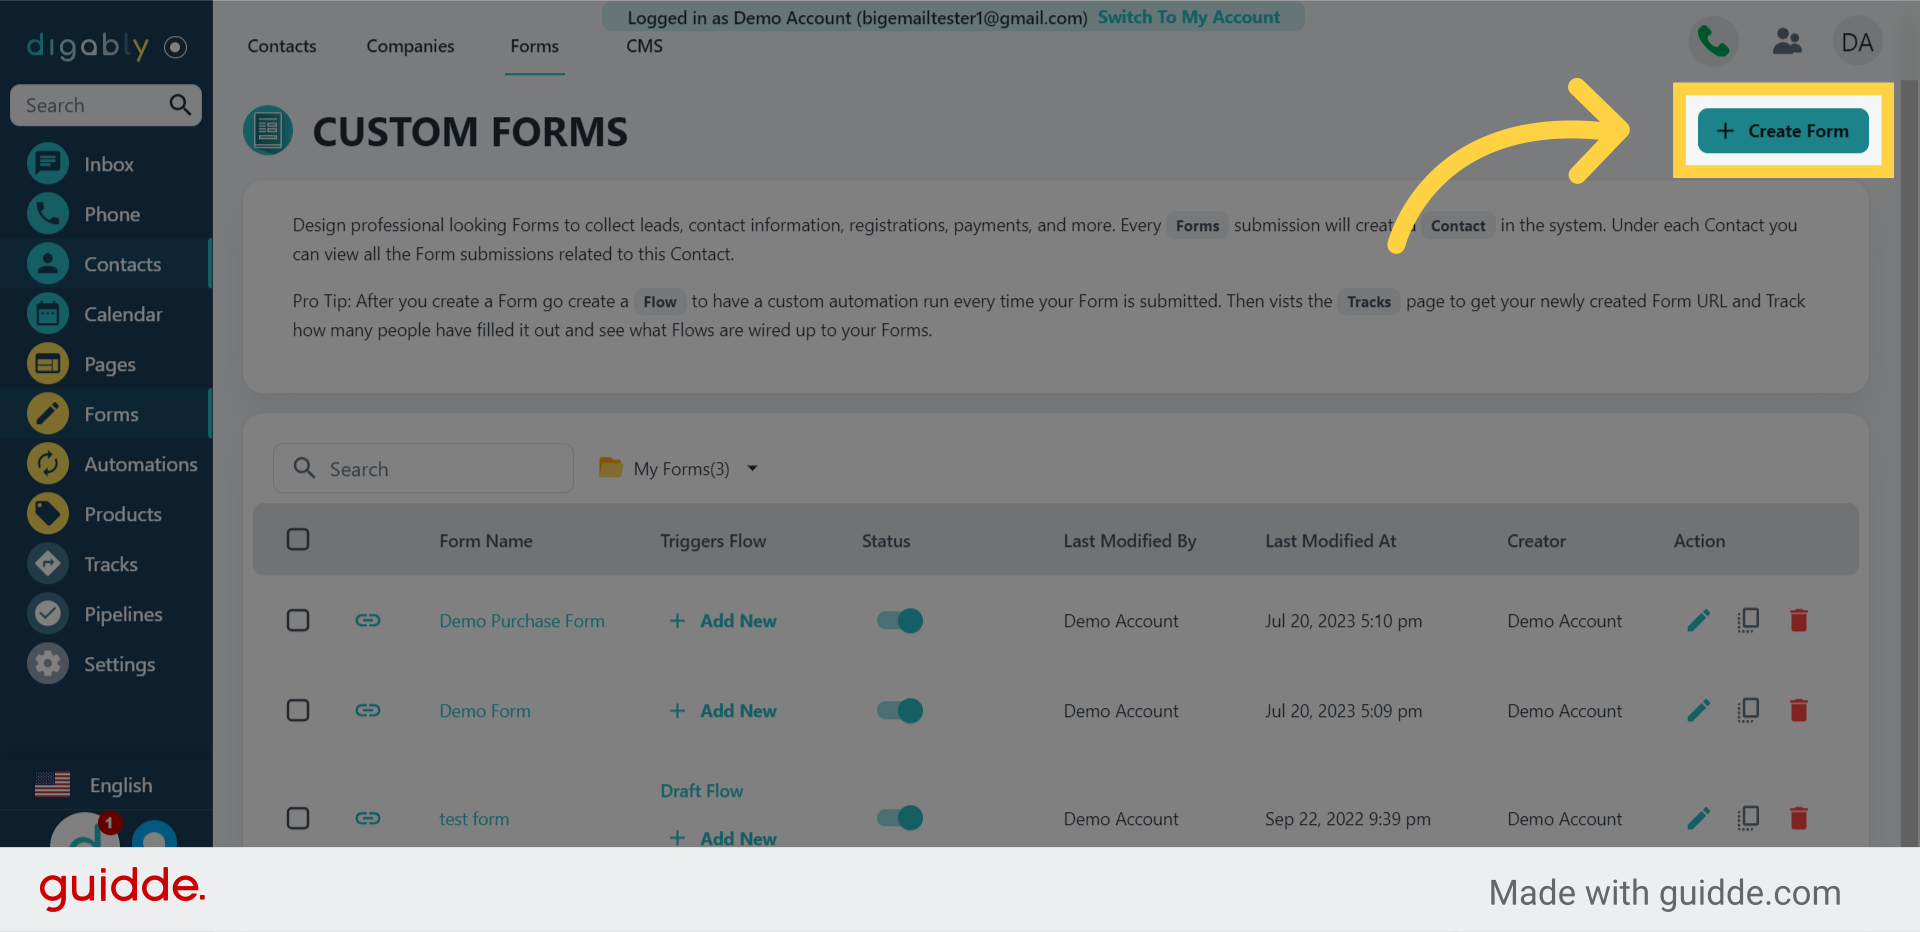Go to the Contacts top tab
This screenshot has height=932, width=1920.
coord(282,46)
